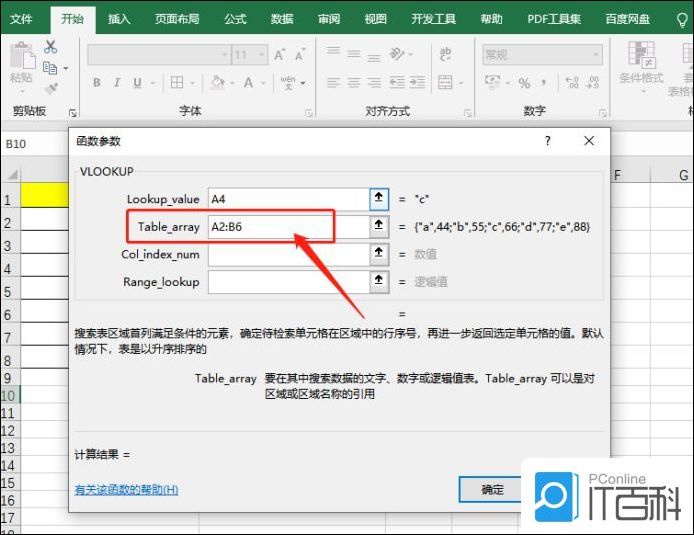
Task: Select column header G
Action: (683, 175)
